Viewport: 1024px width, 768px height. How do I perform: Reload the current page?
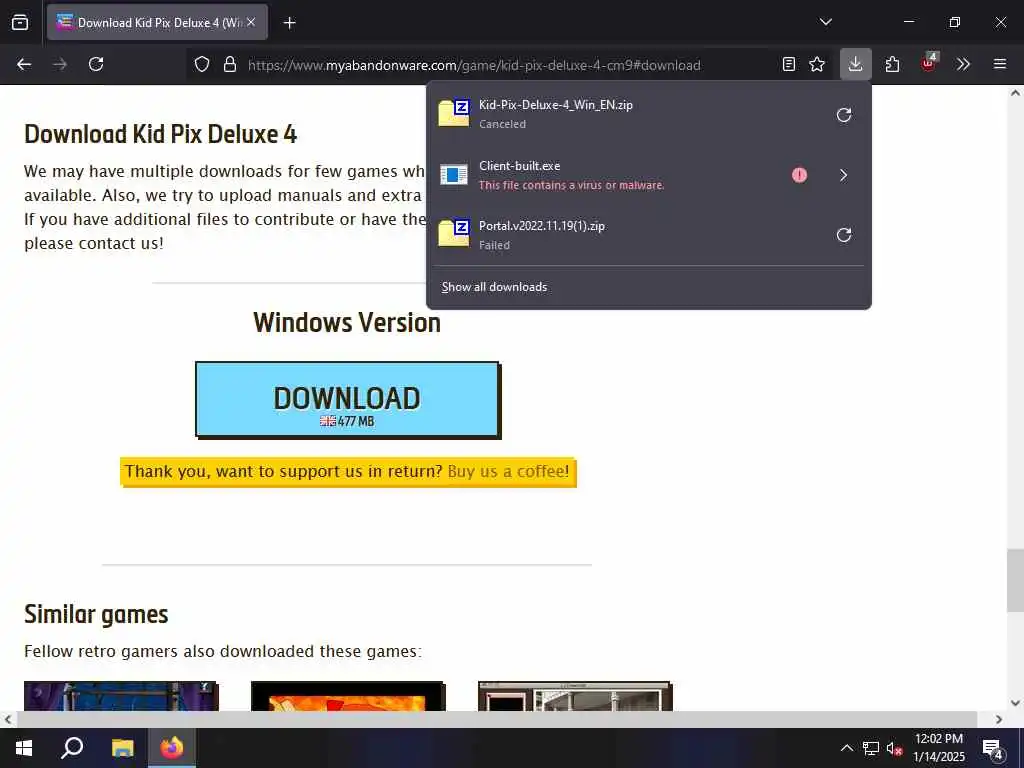(x=96, y=64)
